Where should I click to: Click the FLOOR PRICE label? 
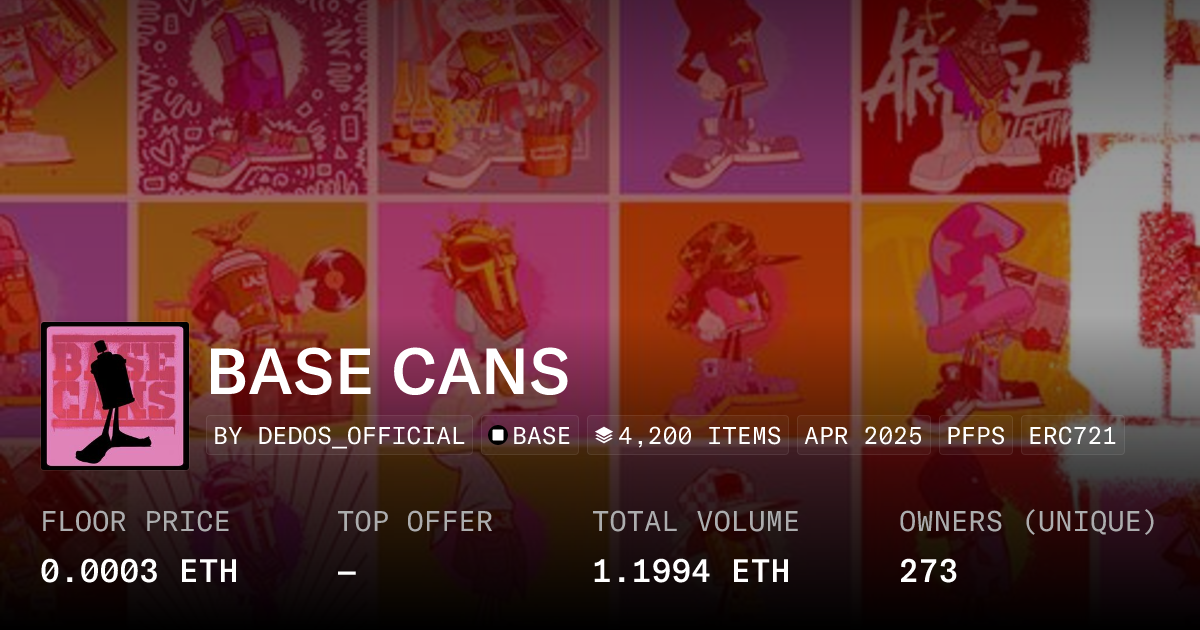[x=135, y=522]
